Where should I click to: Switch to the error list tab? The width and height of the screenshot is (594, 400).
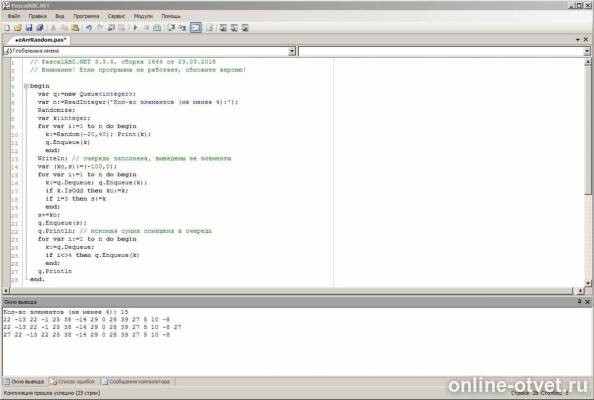click(73, 381)
